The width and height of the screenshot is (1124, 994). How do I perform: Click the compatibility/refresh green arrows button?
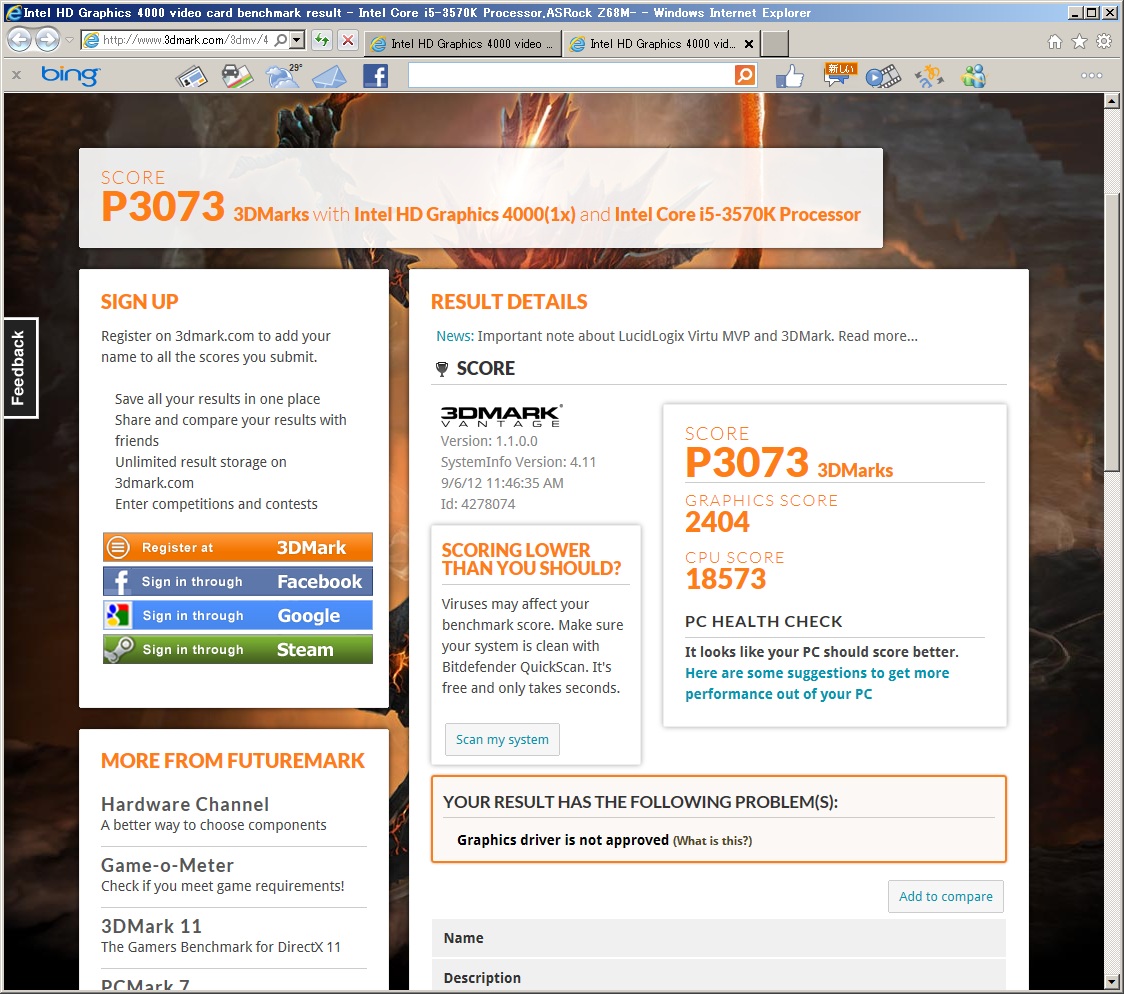click(x=322, y=40)
